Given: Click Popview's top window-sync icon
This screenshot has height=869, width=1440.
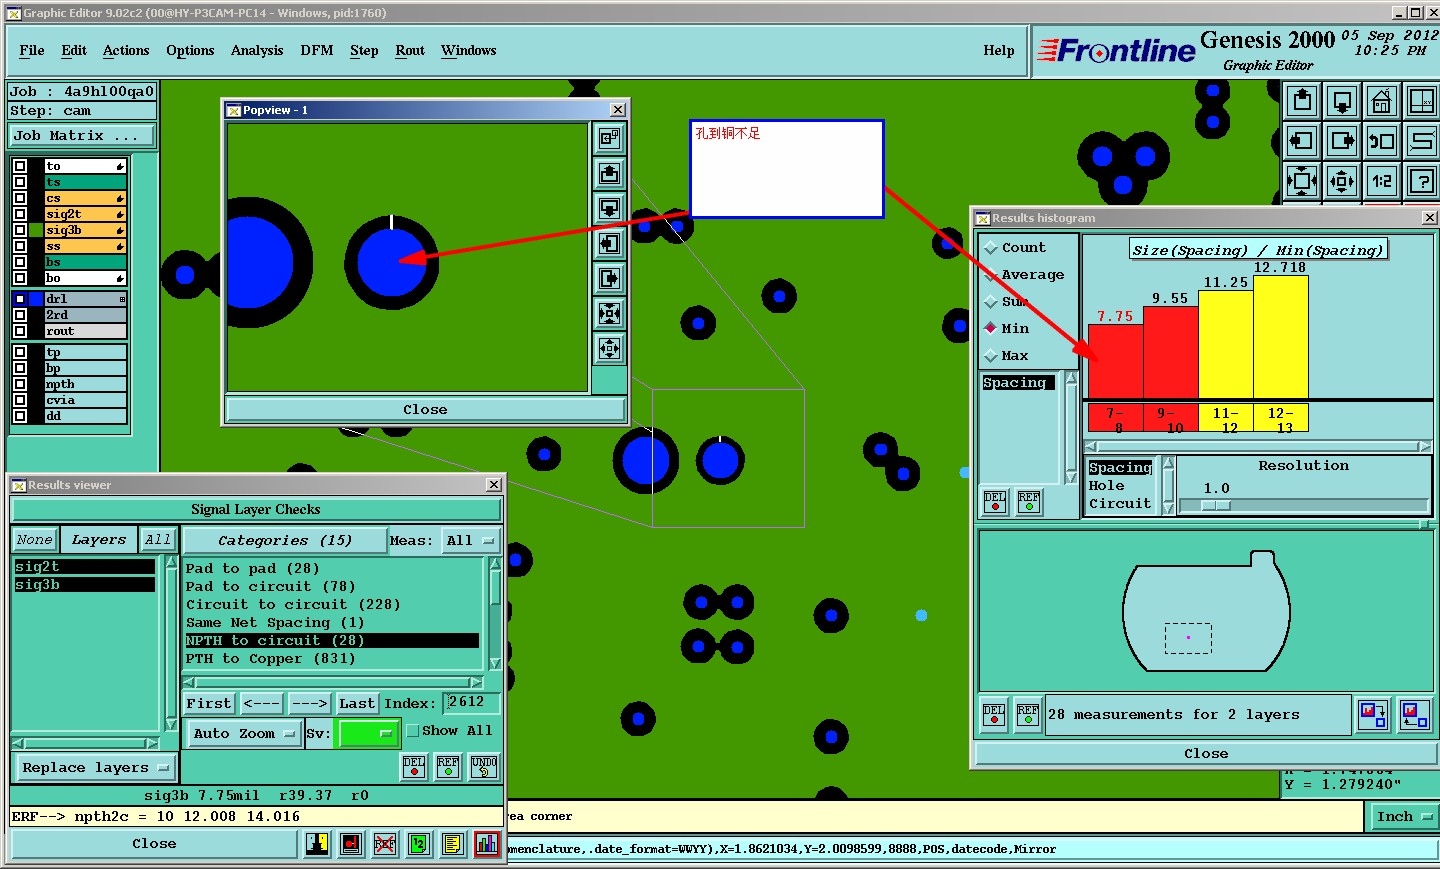Looking at the screenshot, I should pyautogui.click(x=609, y=138).
